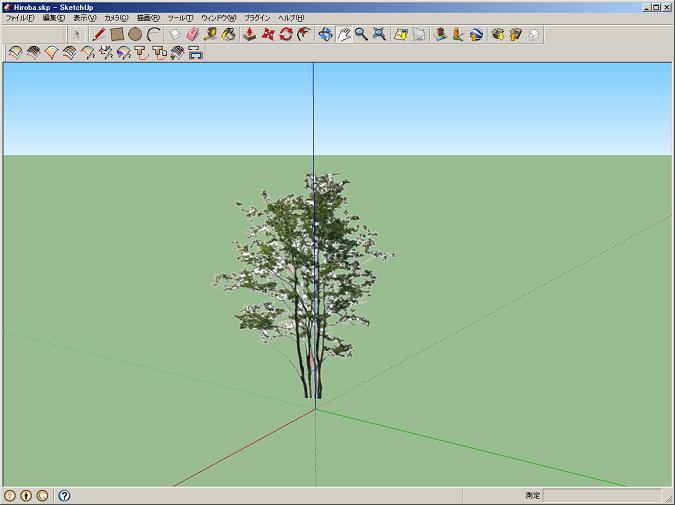Select the Move tool
The image size is (675, 505).
[268, 34]
